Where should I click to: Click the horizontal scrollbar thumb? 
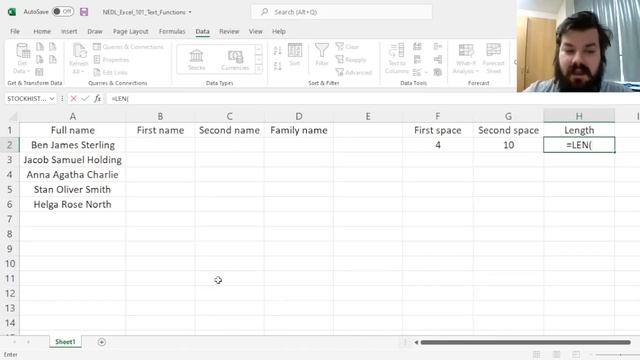[x=526, y=342]
